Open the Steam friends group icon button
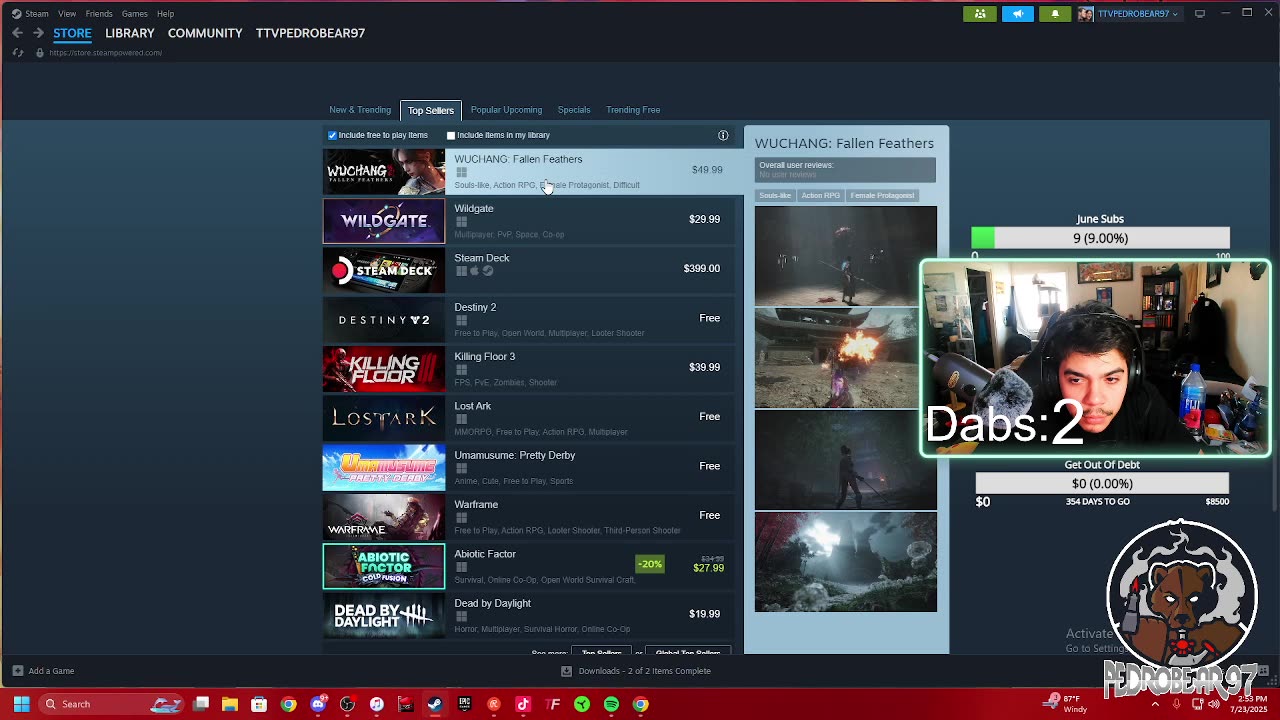This screenshot has width=1280, height=720. 980,14
